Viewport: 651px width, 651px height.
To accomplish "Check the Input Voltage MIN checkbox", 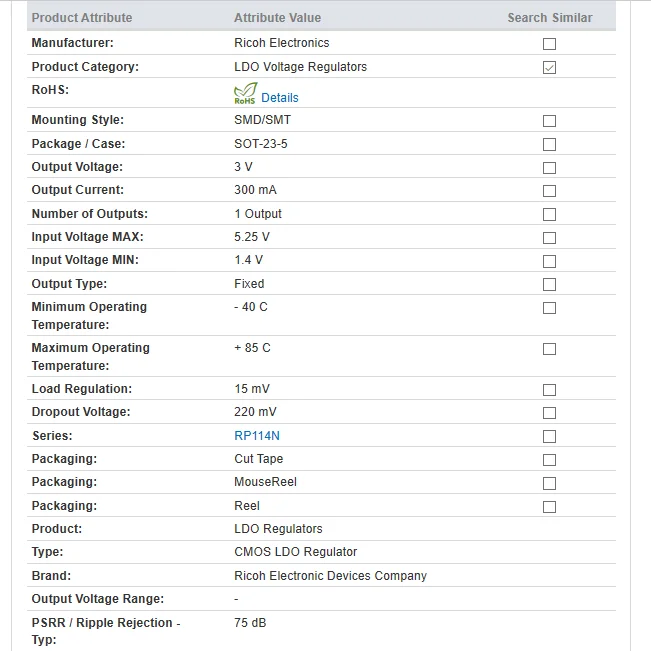I will 549,262.
